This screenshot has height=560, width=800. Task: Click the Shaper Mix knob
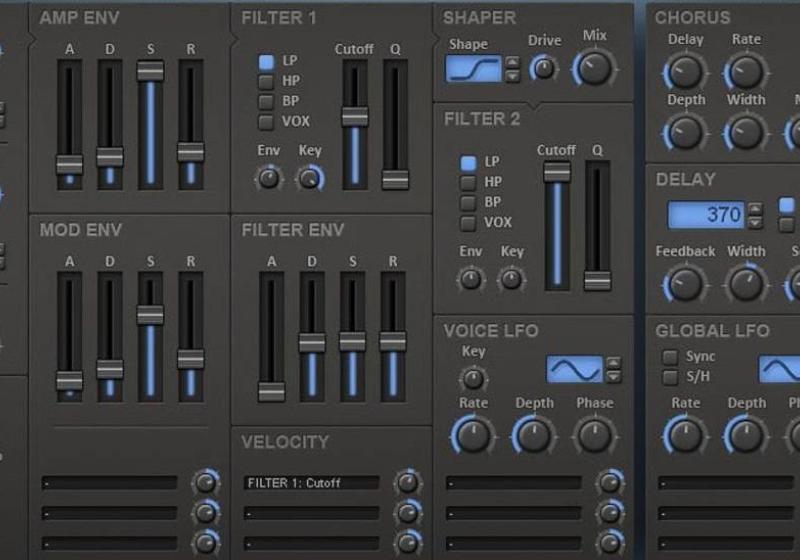[594, 68]
